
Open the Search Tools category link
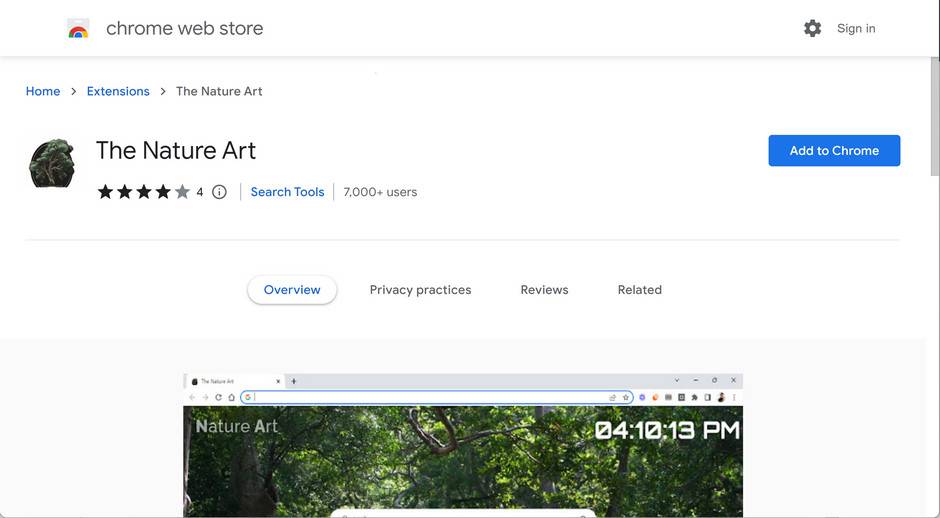287,192
